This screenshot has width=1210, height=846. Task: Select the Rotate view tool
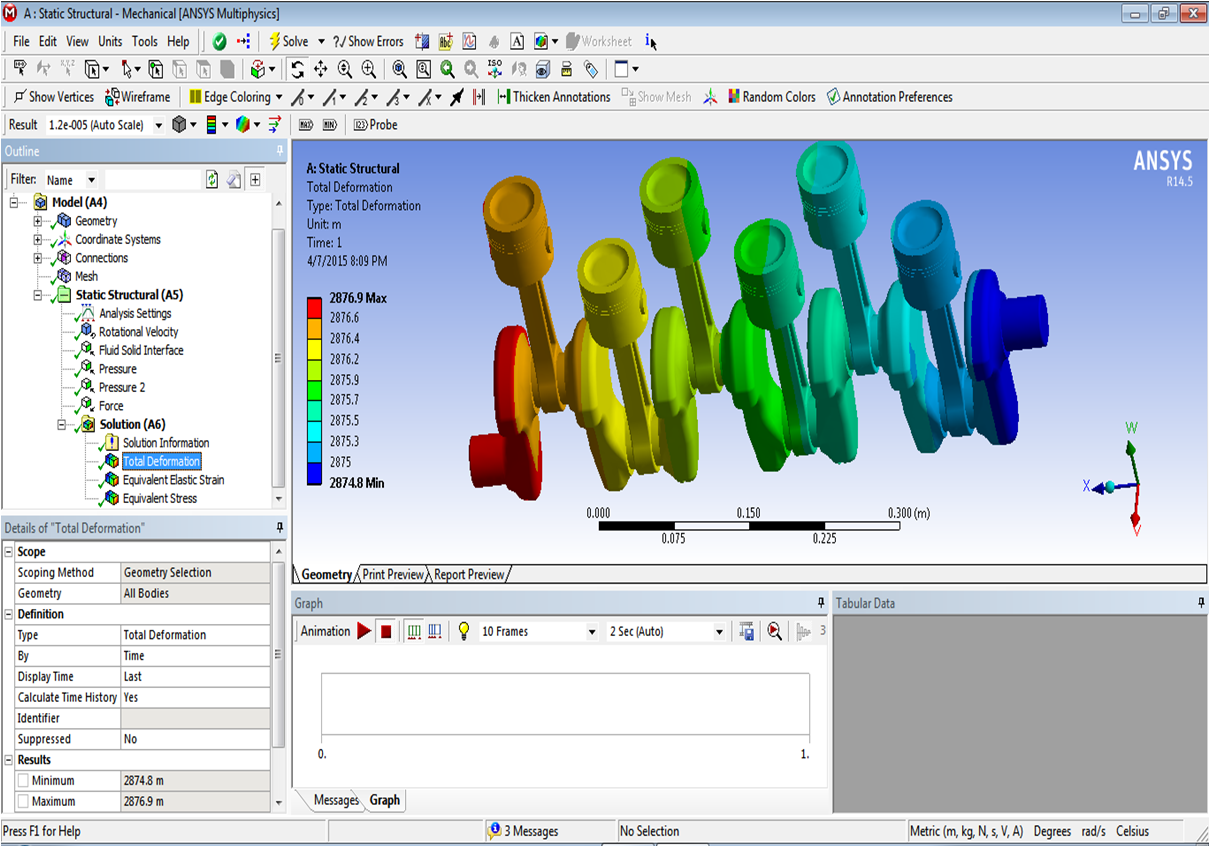(x=297, y=69)
